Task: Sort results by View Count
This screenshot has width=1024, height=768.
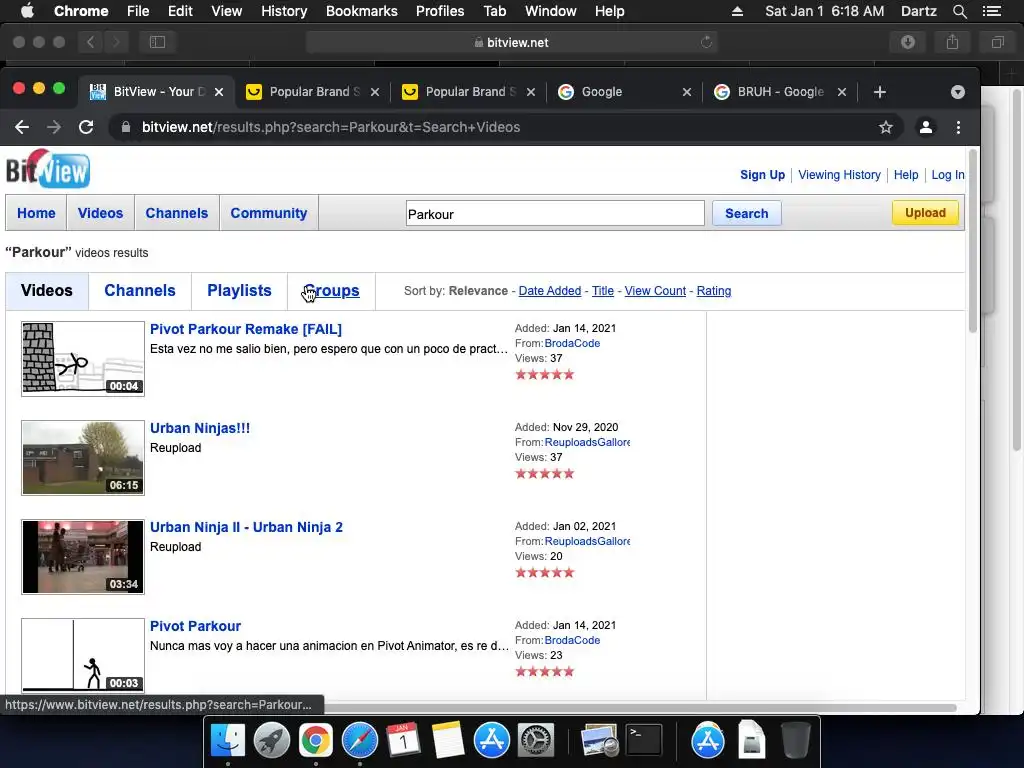Action: [x=655, y=291]
